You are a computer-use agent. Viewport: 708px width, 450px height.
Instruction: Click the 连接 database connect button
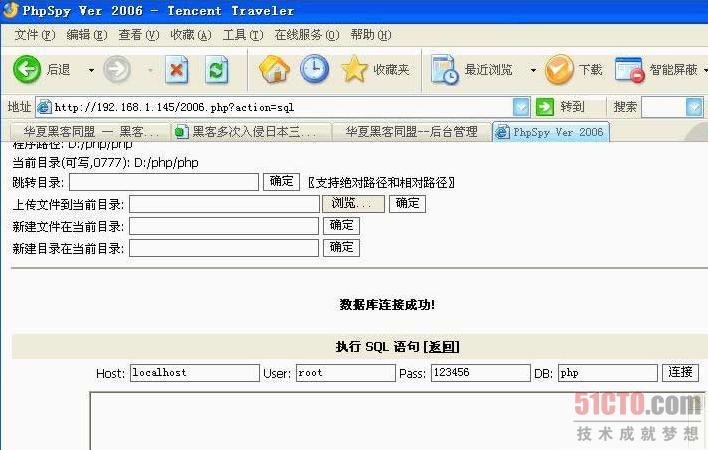click(680, 372)
